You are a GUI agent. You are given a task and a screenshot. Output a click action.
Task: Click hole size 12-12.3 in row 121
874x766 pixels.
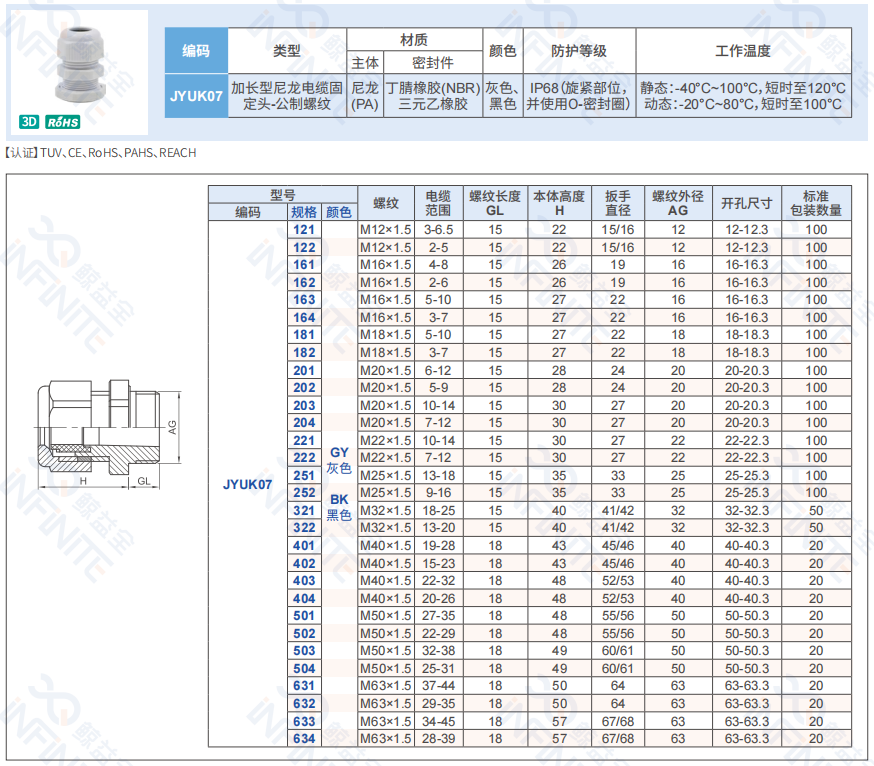tap(747, 230)
